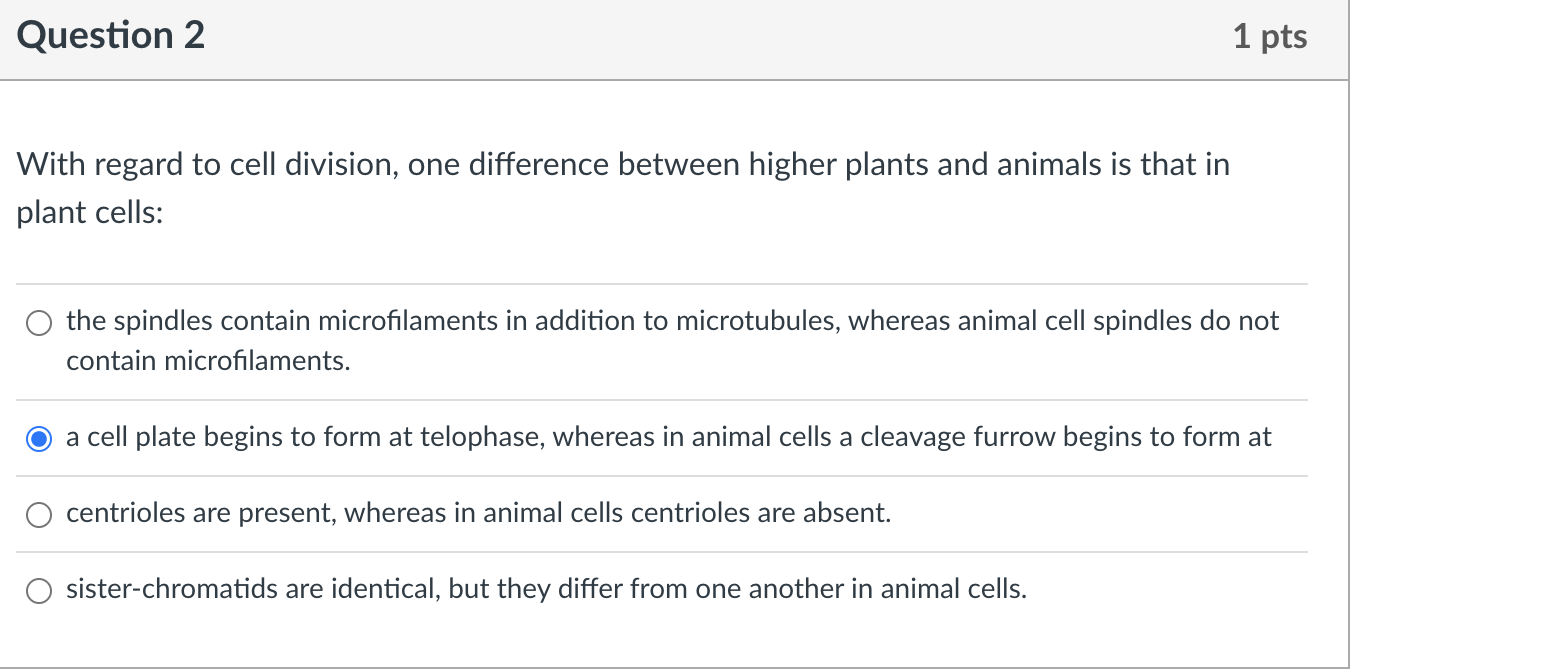Click the wrapped line "contain microfilaments." in first answer
Image resolution: width=1560 pixels, height=670 pixels.
[208, 361]
